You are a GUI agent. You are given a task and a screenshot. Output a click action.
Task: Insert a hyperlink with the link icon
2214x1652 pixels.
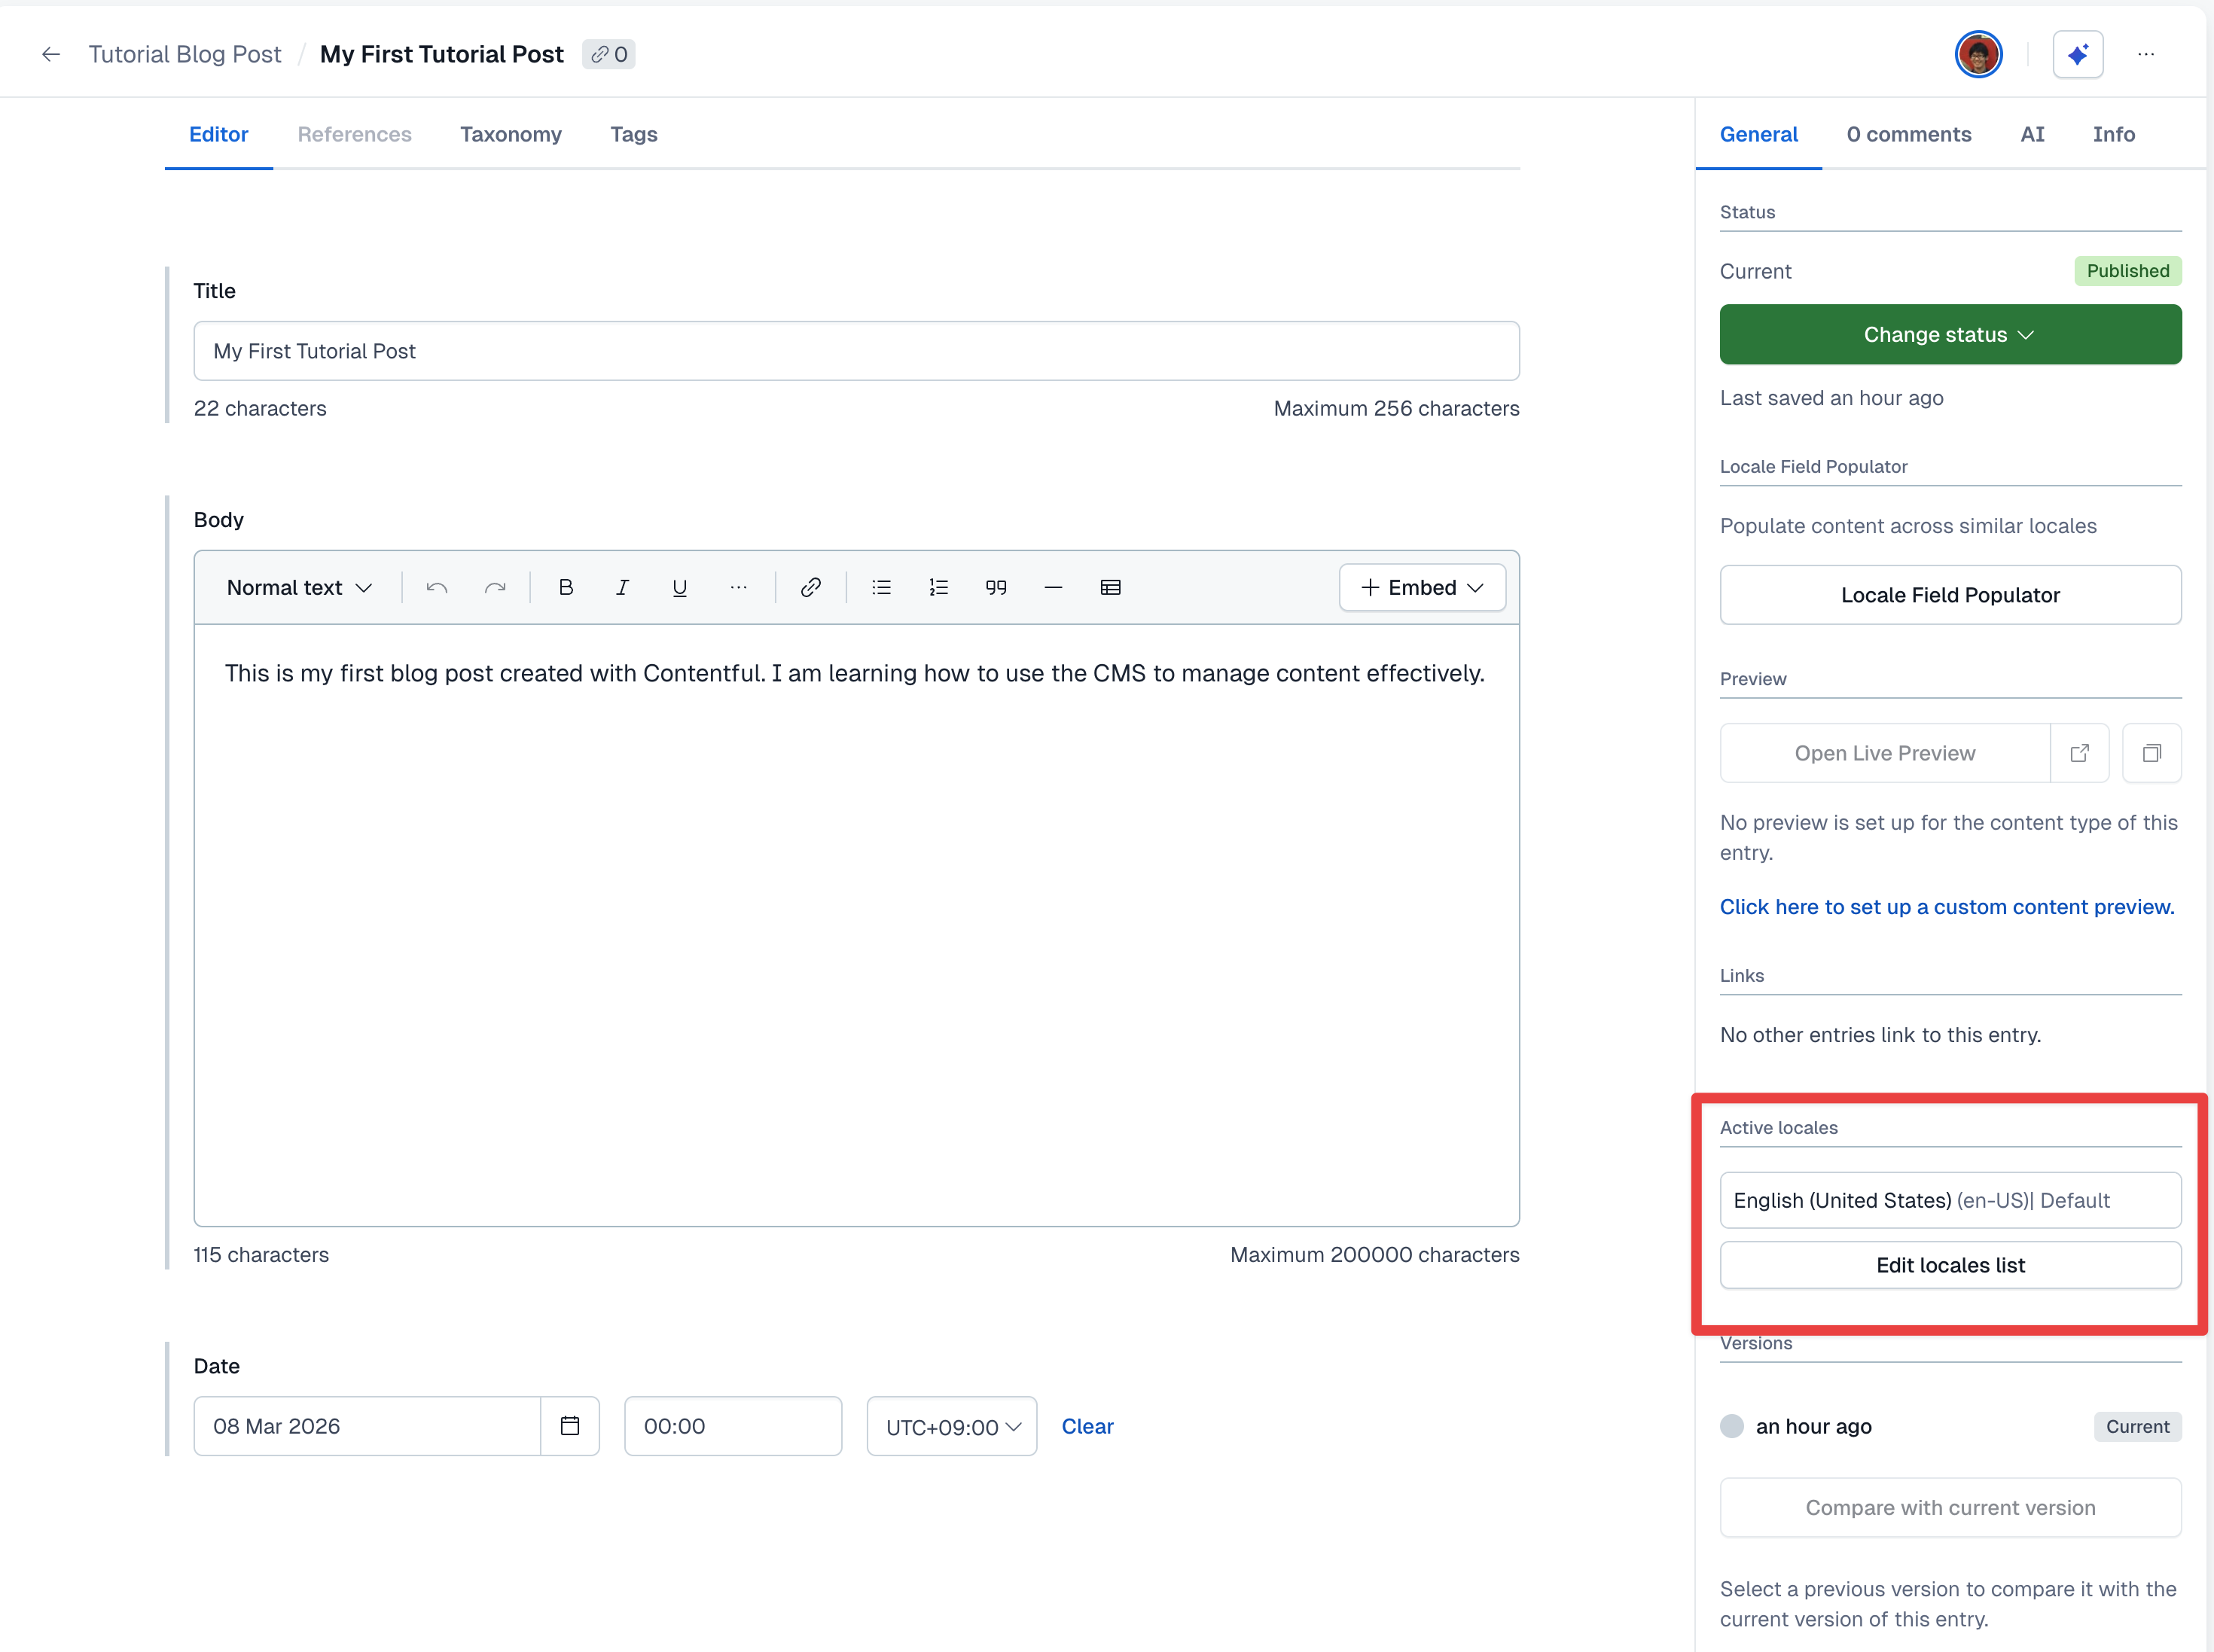point(810,587)
